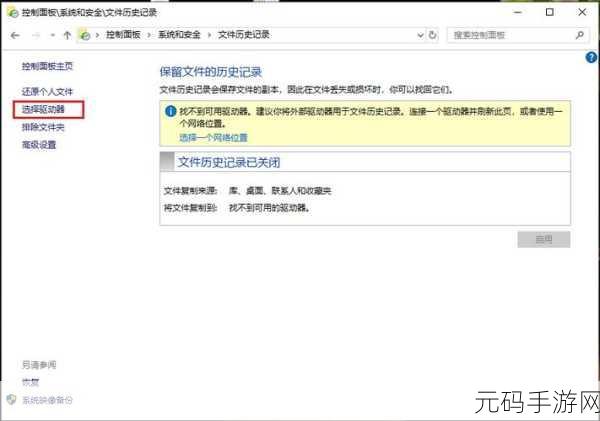Click 文件历史记录 breadcrumb segment
600x421 pixels.
pyautogui.click(x=244, y=35)
